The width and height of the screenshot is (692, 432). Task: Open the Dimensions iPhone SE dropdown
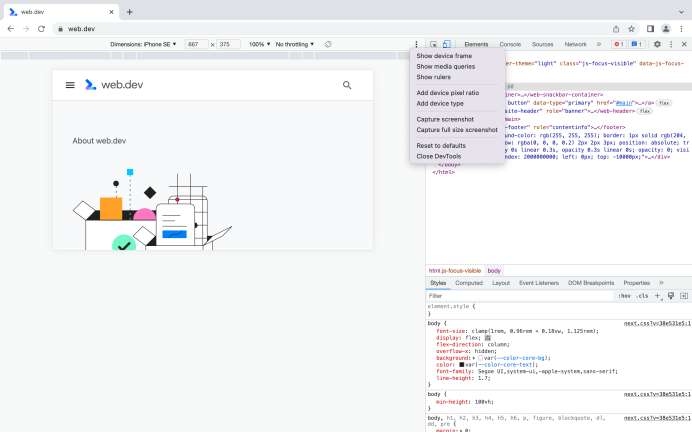pyautogui.click(x=143, y=44)
